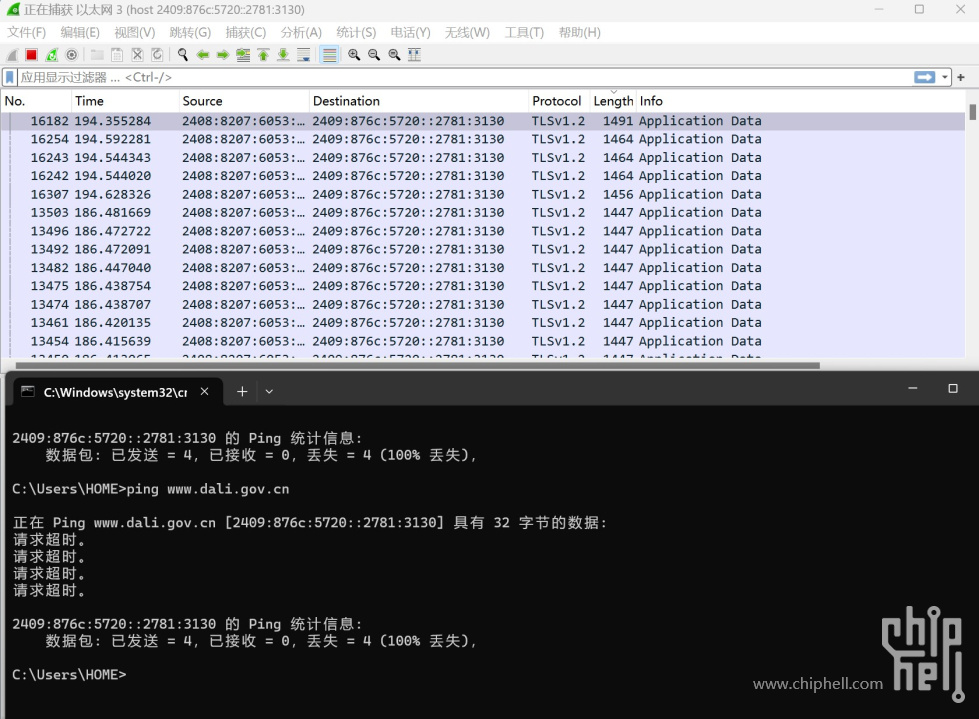Open the 无线(W) menu
Image resolution: width=979 pixels, height=719 pixels.
tap(467, 32)
